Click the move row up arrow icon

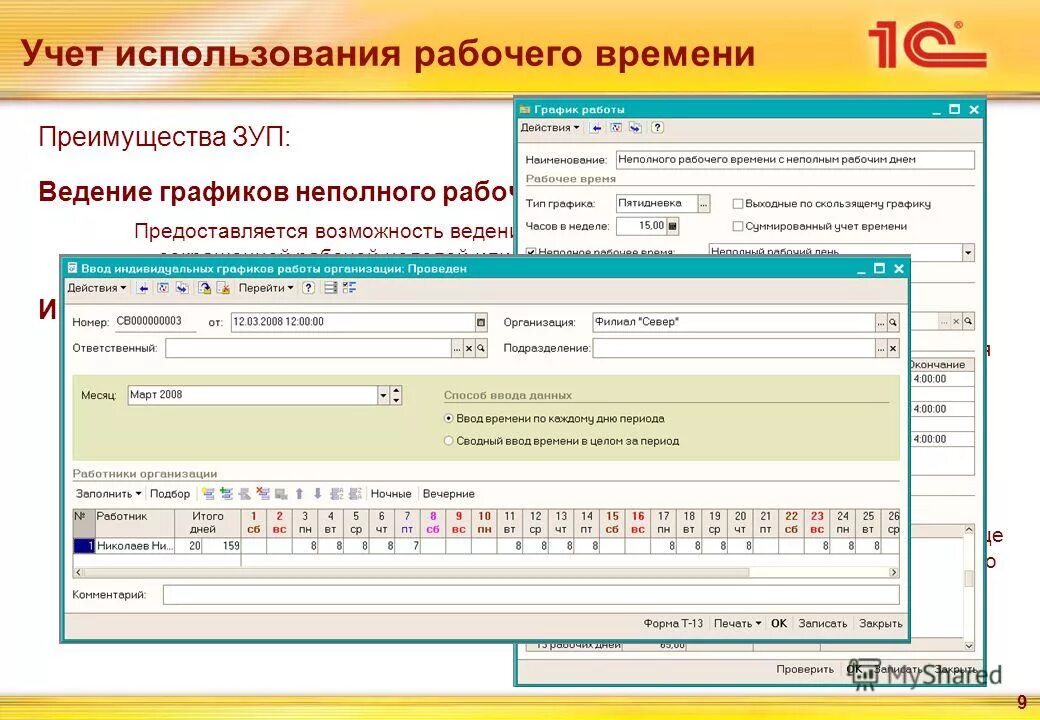coord(300,494)
